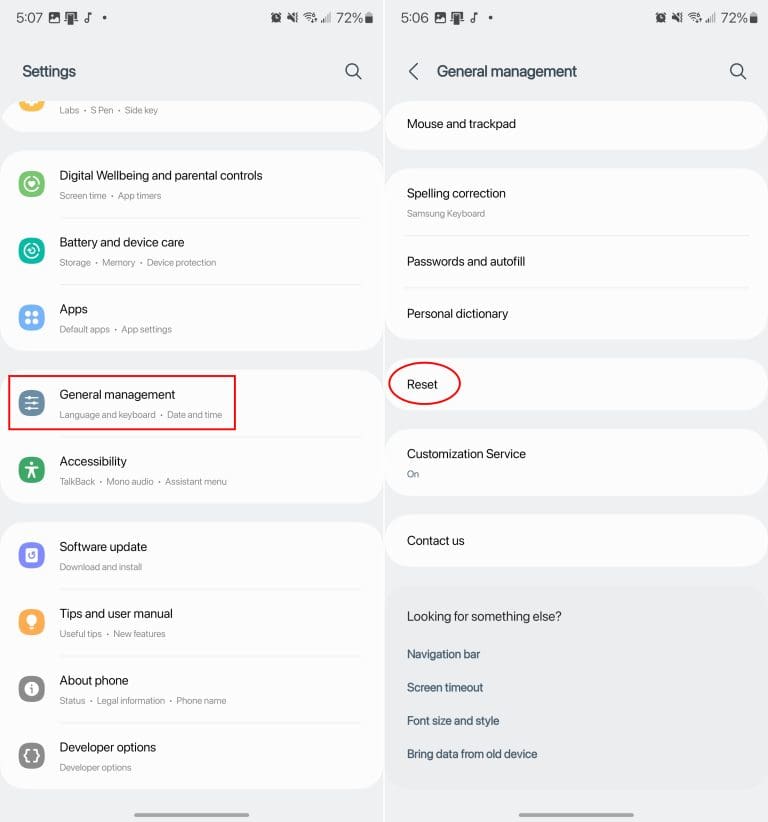
Task: Select the Screen timeout link
Action: click(445, 687)
